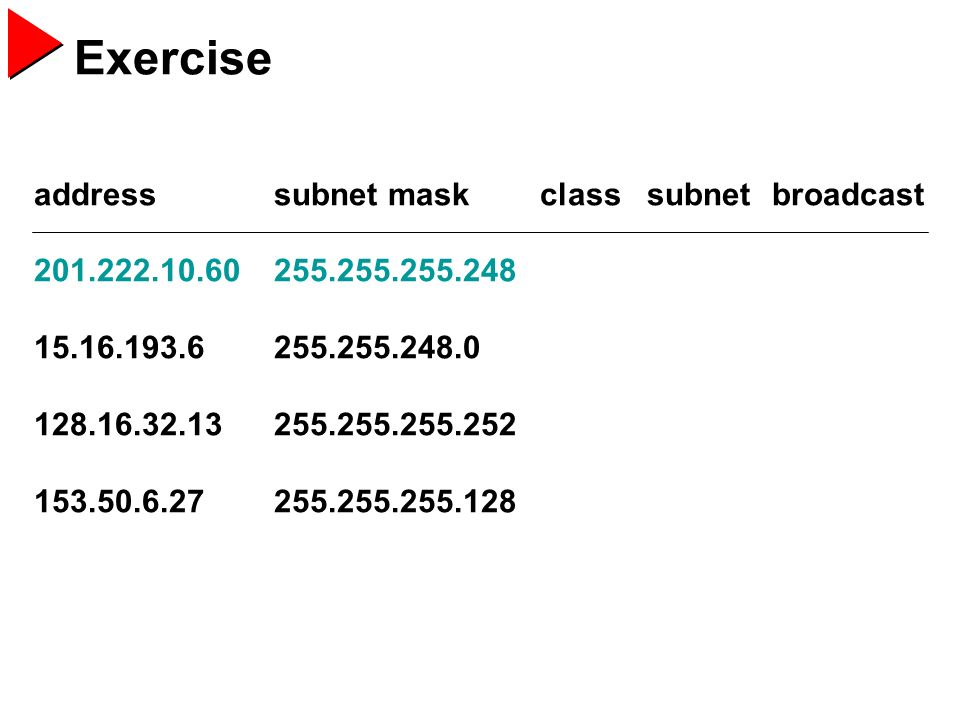Select address 201.222.10.60
960x720 pixels.
[x=137, y=270]
